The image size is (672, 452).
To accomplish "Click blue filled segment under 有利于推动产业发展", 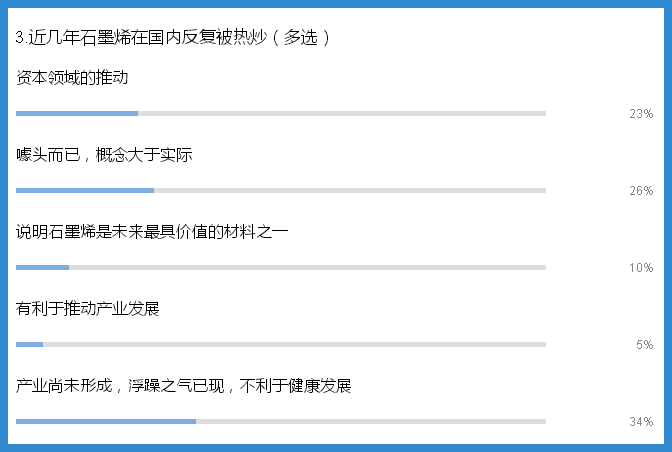I will point(29,344).
